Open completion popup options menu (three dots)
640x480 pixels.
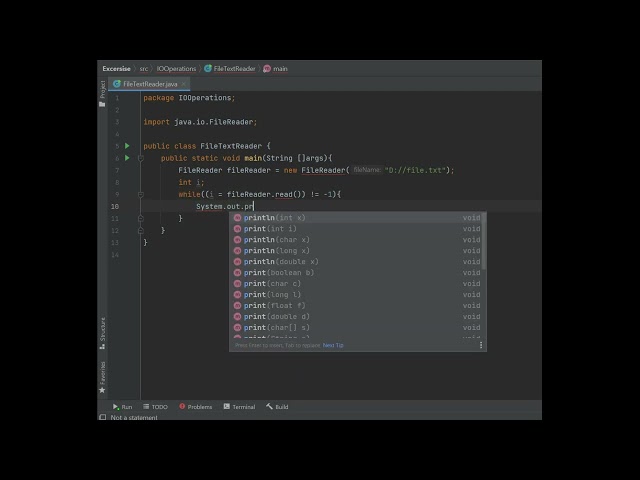point(481,345)
